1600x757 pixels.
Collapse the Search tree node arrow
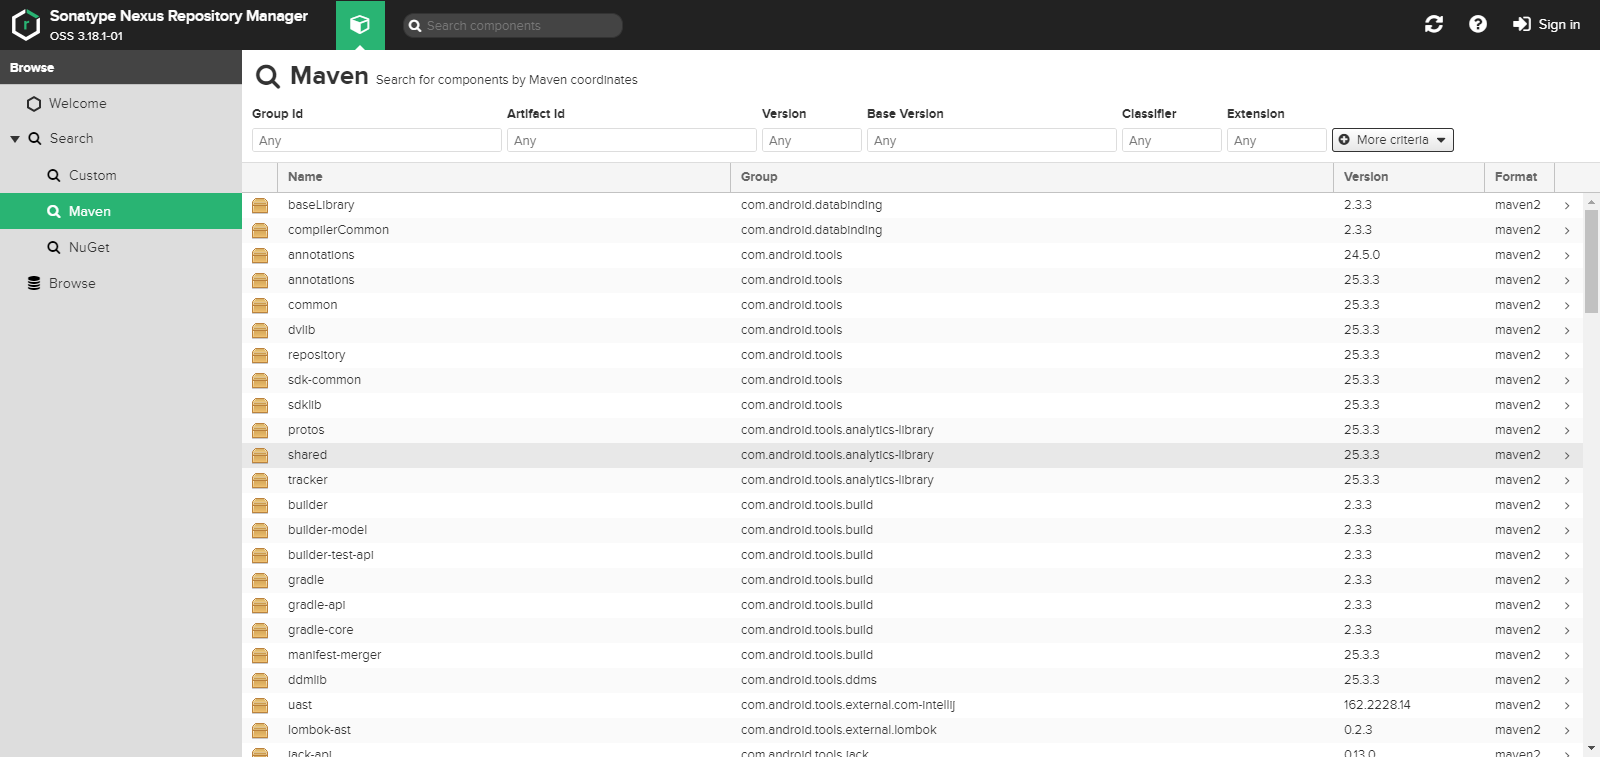coord(15,139)
